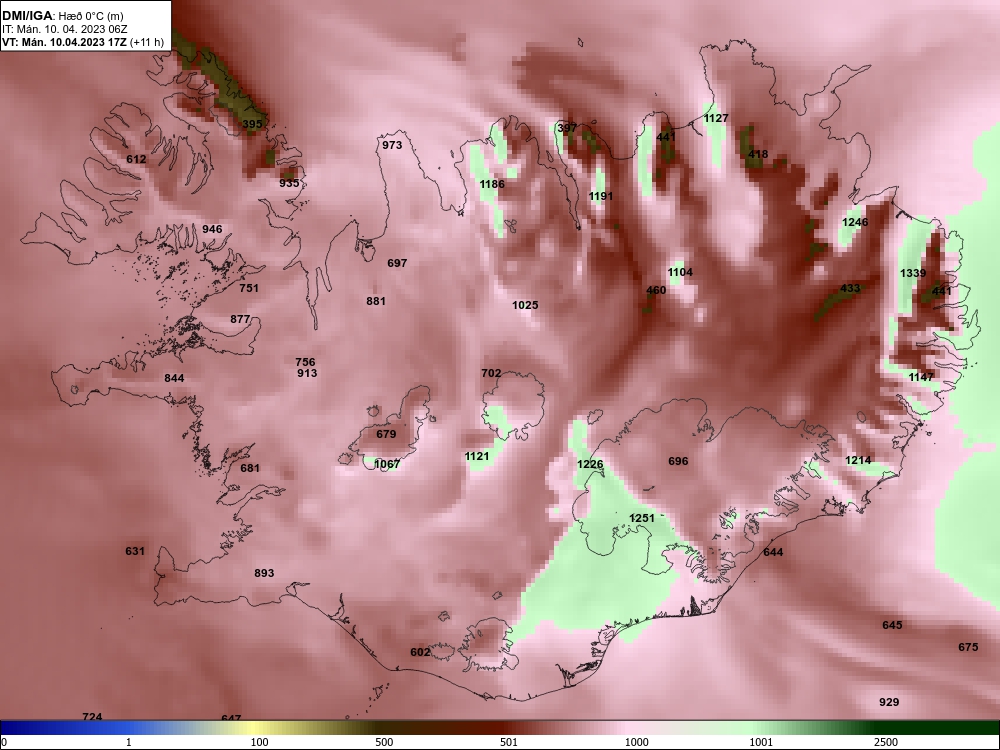Click the 1000 label on the color scale
1000x750 pixels.
pos(637,742)
